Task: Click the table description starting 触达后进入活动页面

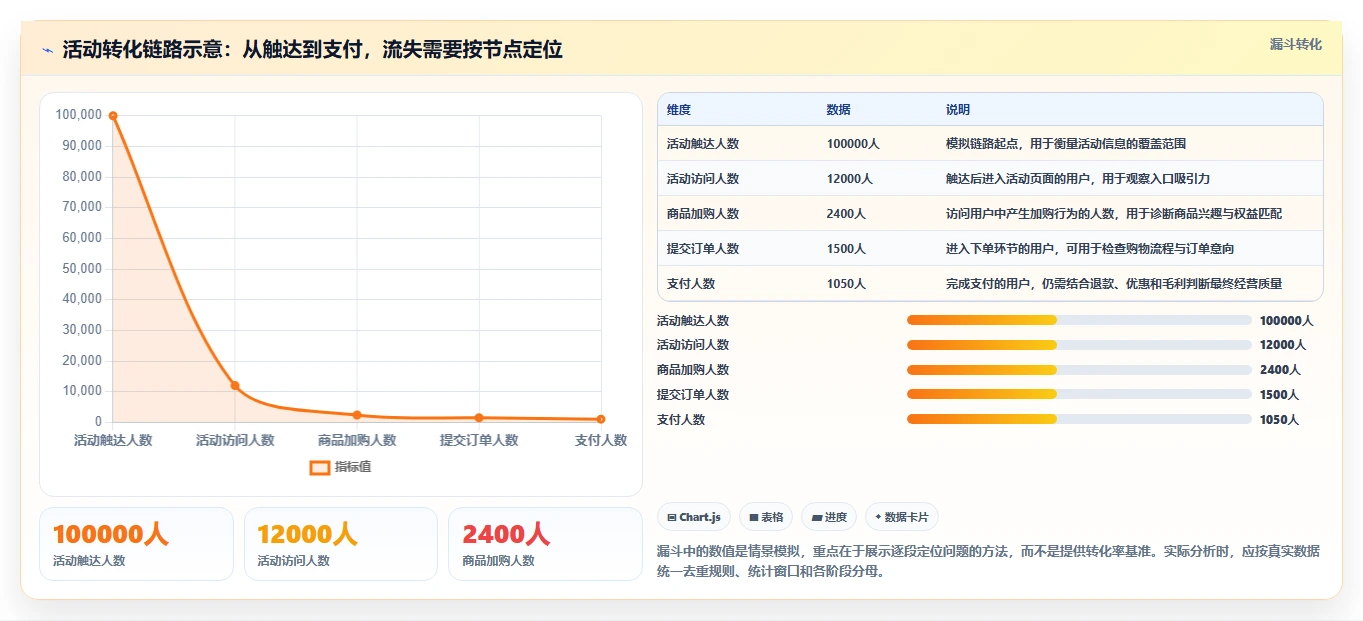Action: (x=1078, y=179)
